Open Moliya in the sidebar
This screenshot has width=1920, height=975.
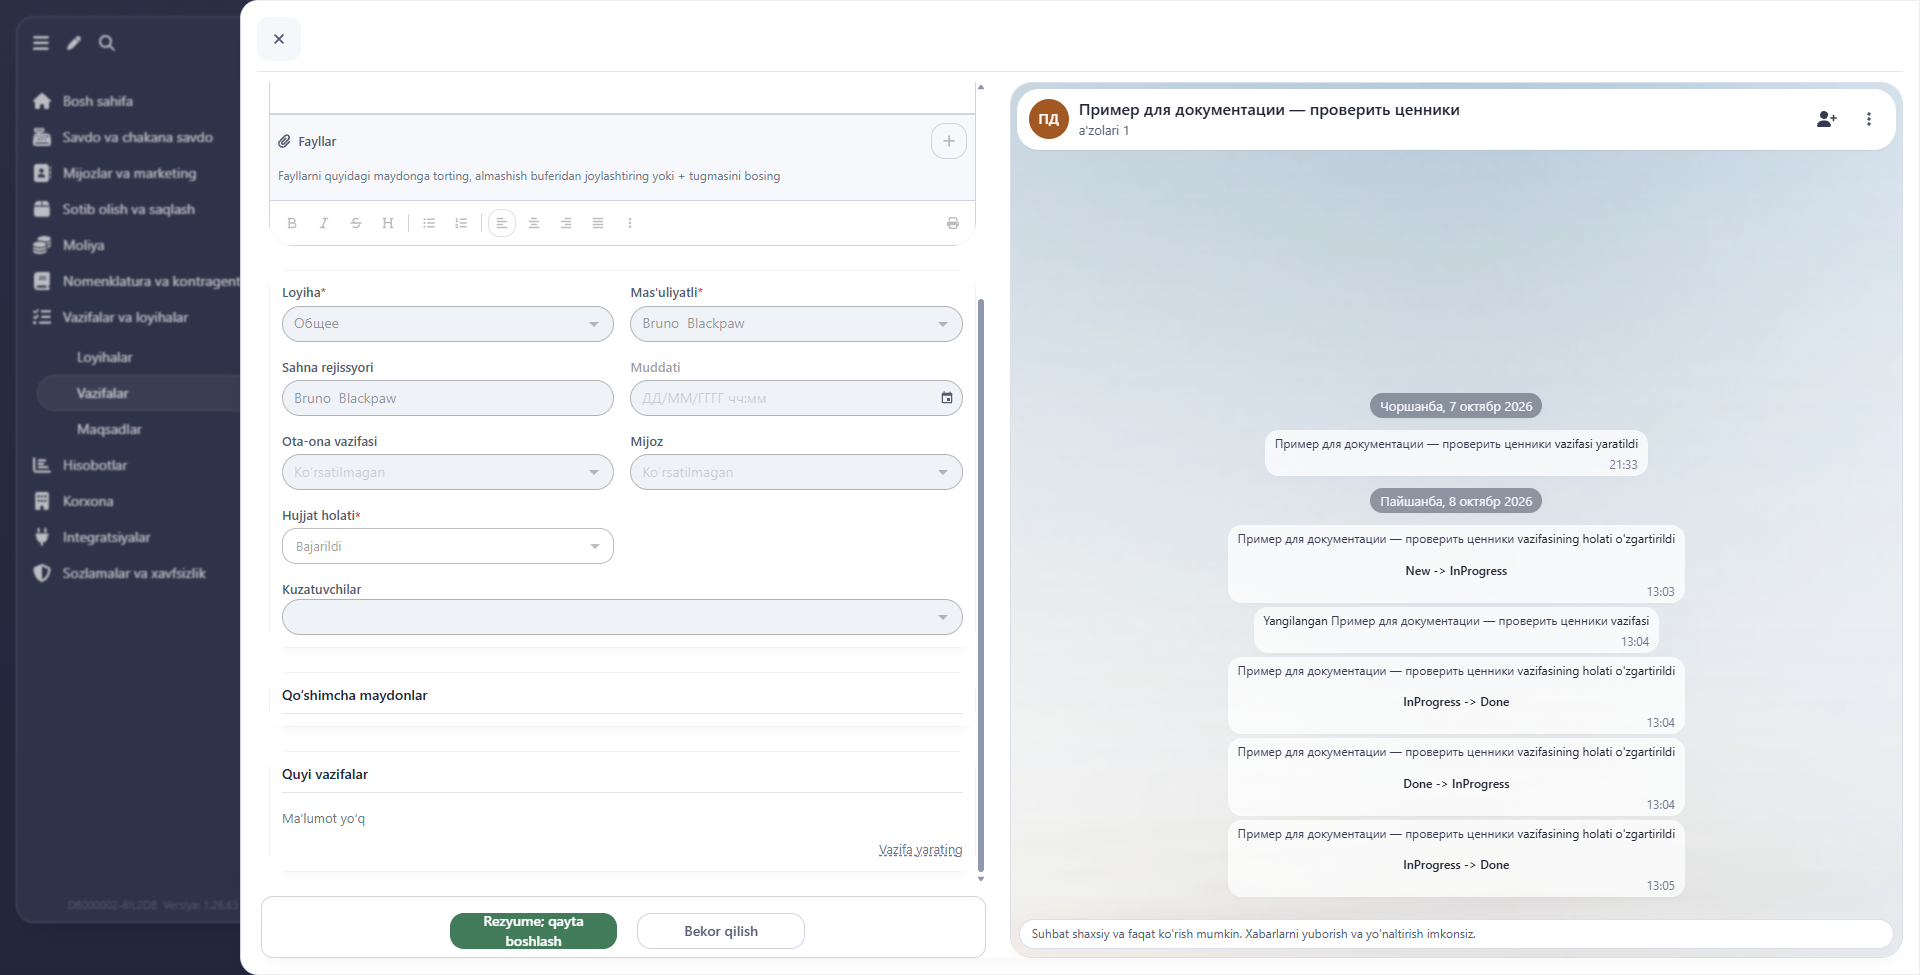pos(83,245)
